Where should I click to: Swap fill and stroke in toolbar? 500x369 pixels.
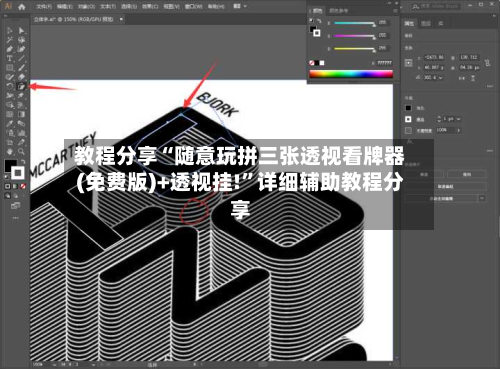point(23,162)
